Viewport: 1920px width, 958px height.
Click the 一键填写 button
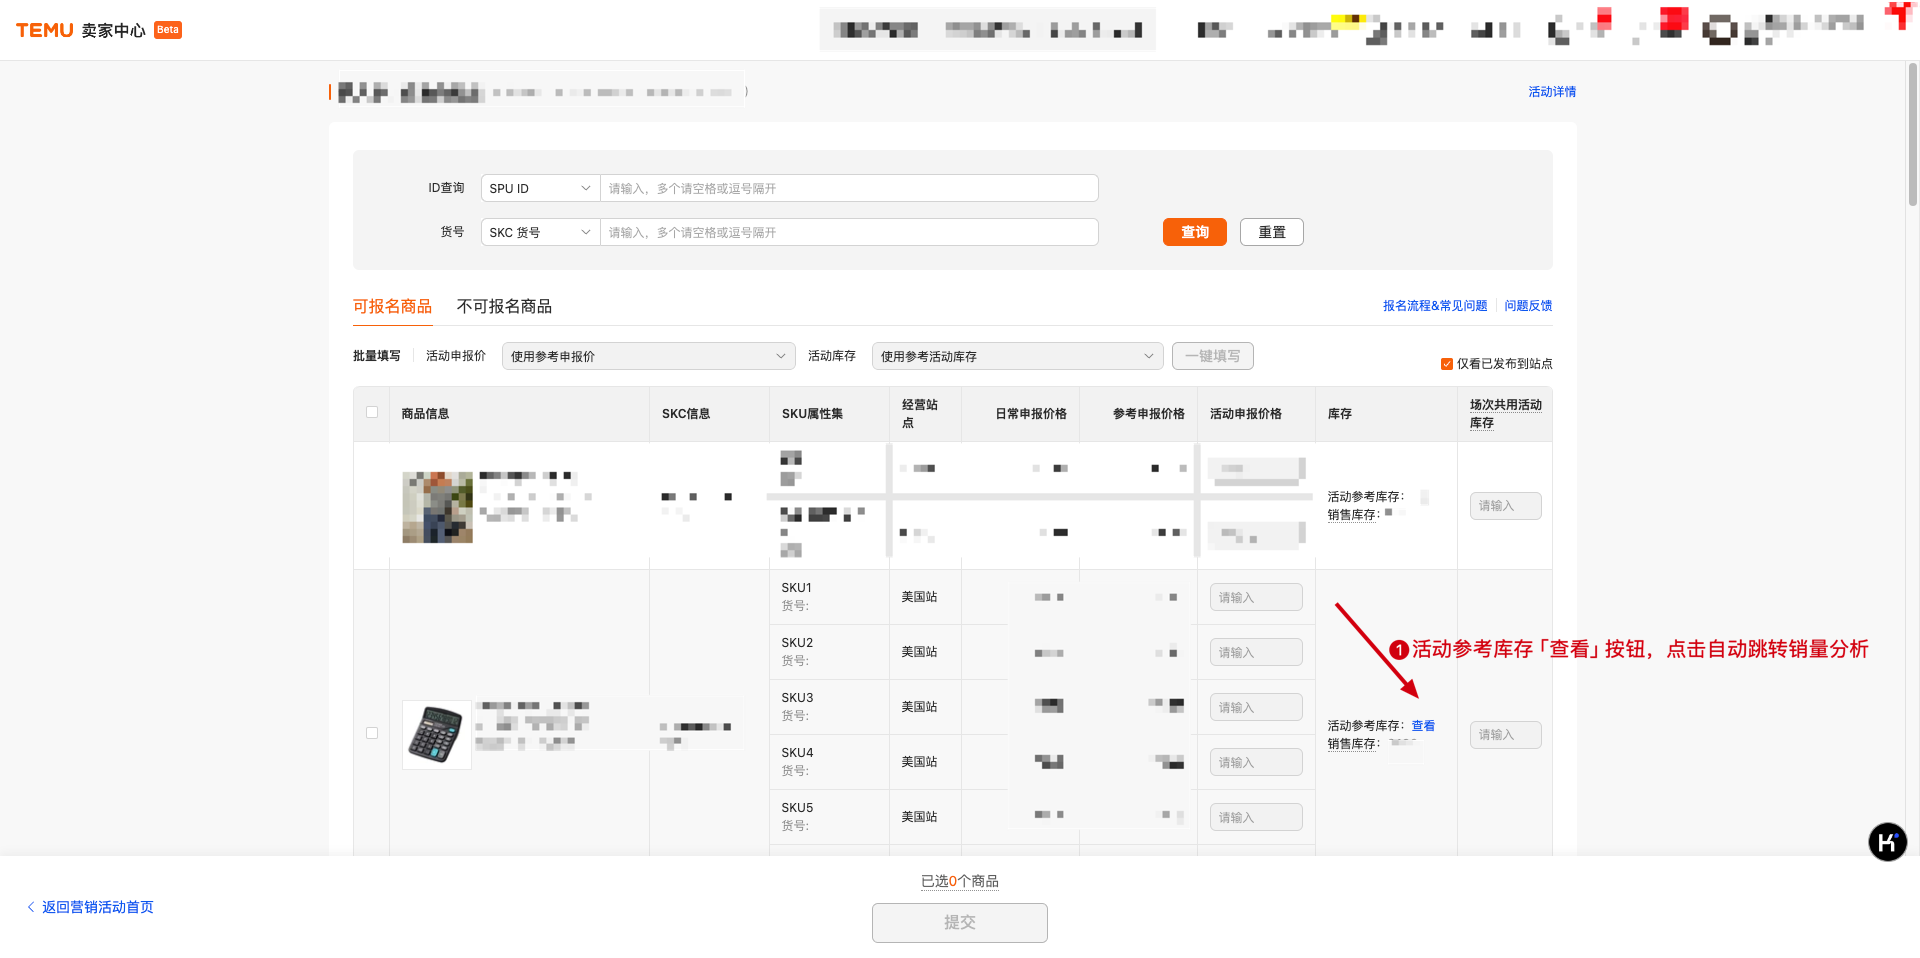pos(1212,355)
